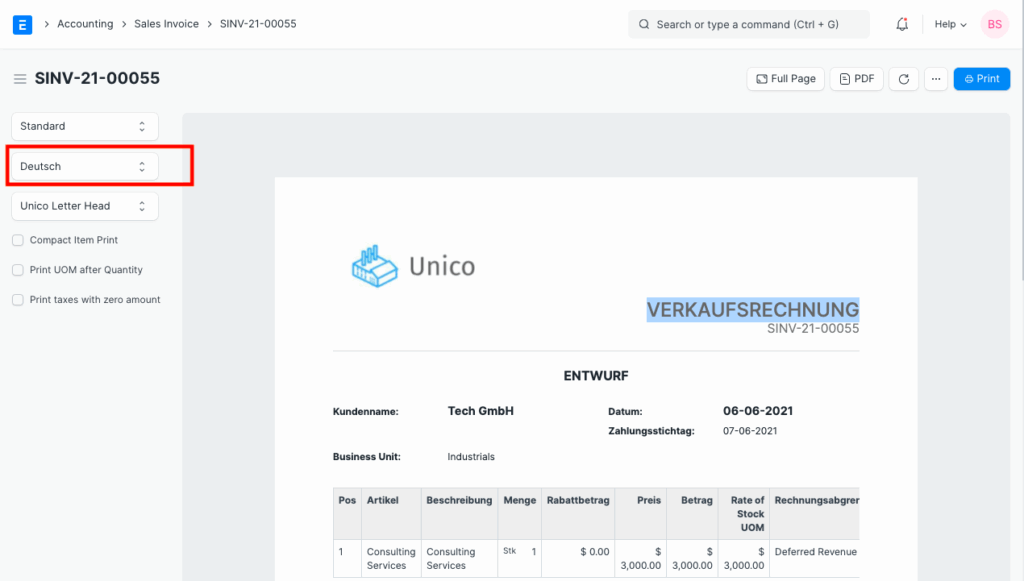Change the Deutsch language selector
The width and height of the screenshot is (1024, 581).
pyautogui.click(x=84, y=166)
